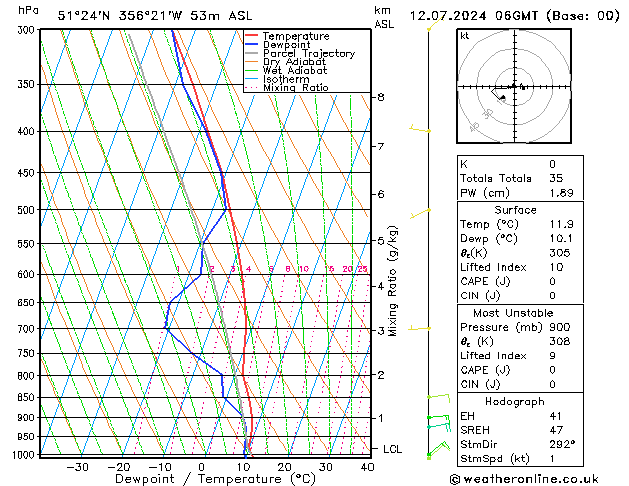Click the Mixing Ratio legend entry
The height and width of the screenshot is (486, 629).
(287, 88)
